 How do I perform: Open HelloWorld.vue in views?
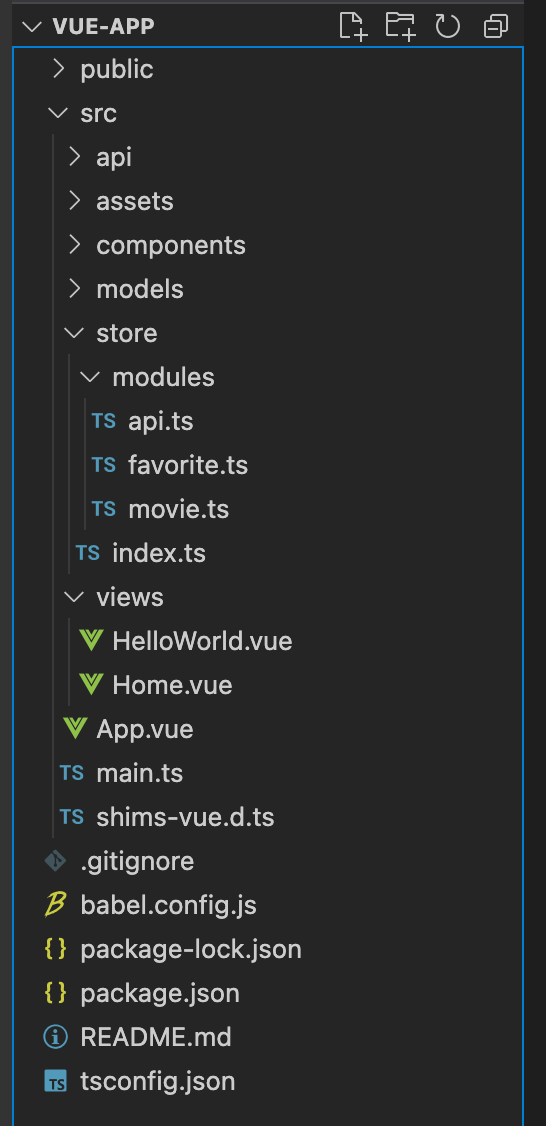(x=202, y=641)
